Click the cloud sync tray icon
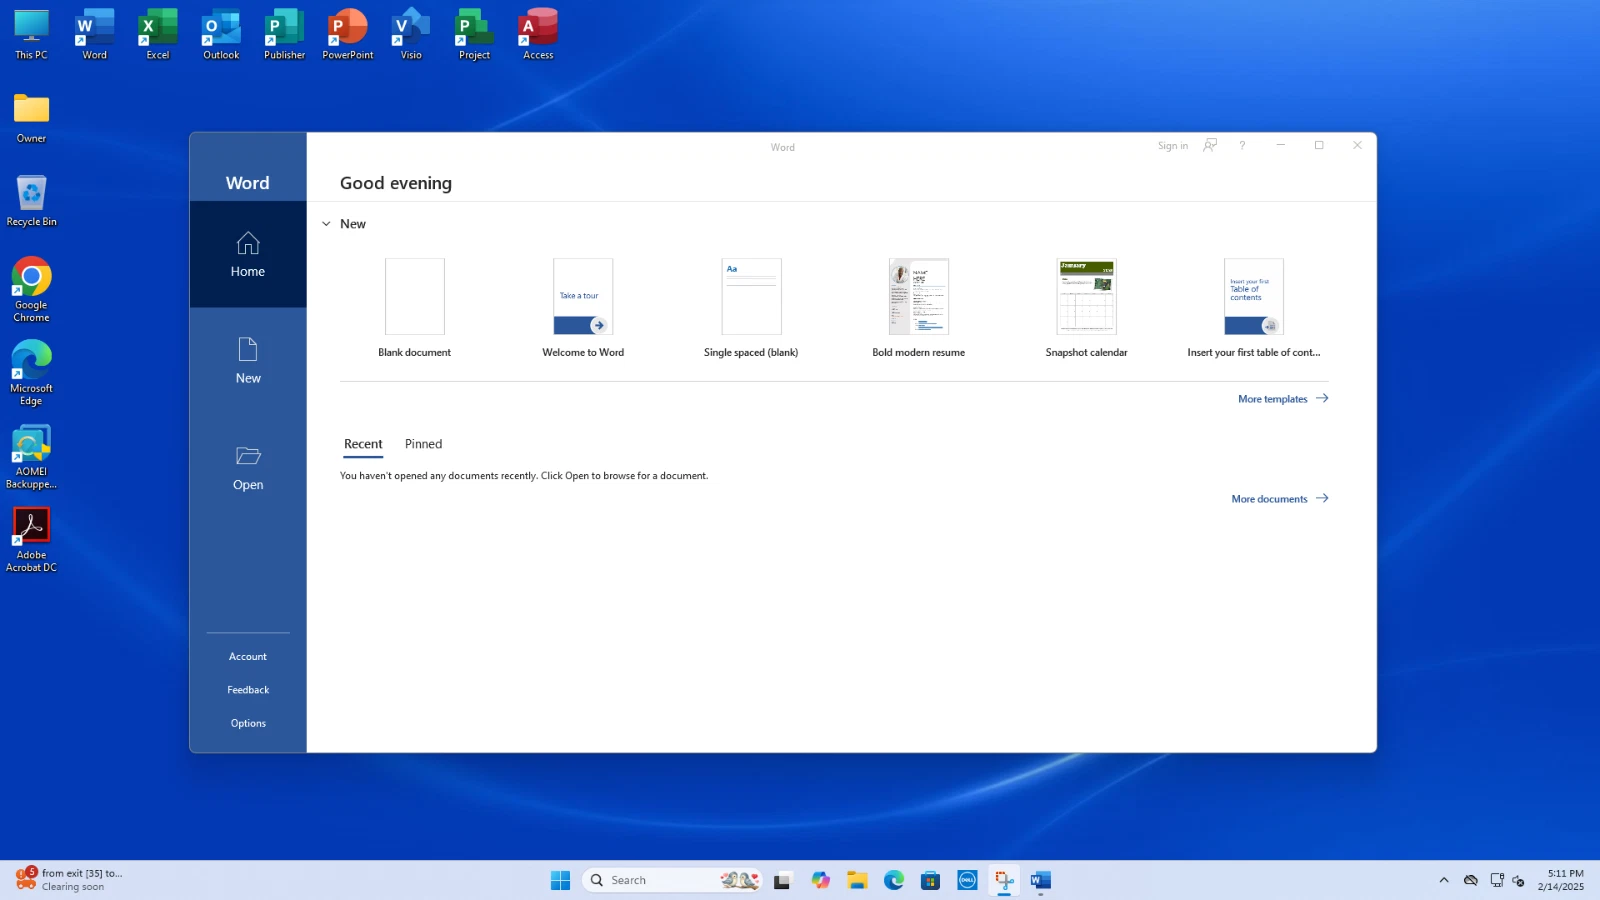 point(1471,880)
